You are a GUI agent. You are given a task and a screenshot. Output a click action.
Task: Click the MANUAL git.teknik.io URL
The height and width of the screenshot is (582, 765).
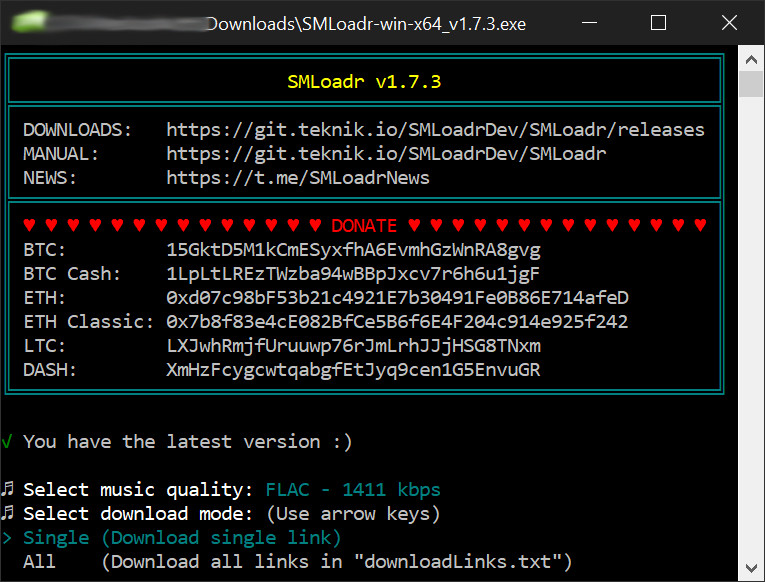pyautogui.click(x=386, y=154)
